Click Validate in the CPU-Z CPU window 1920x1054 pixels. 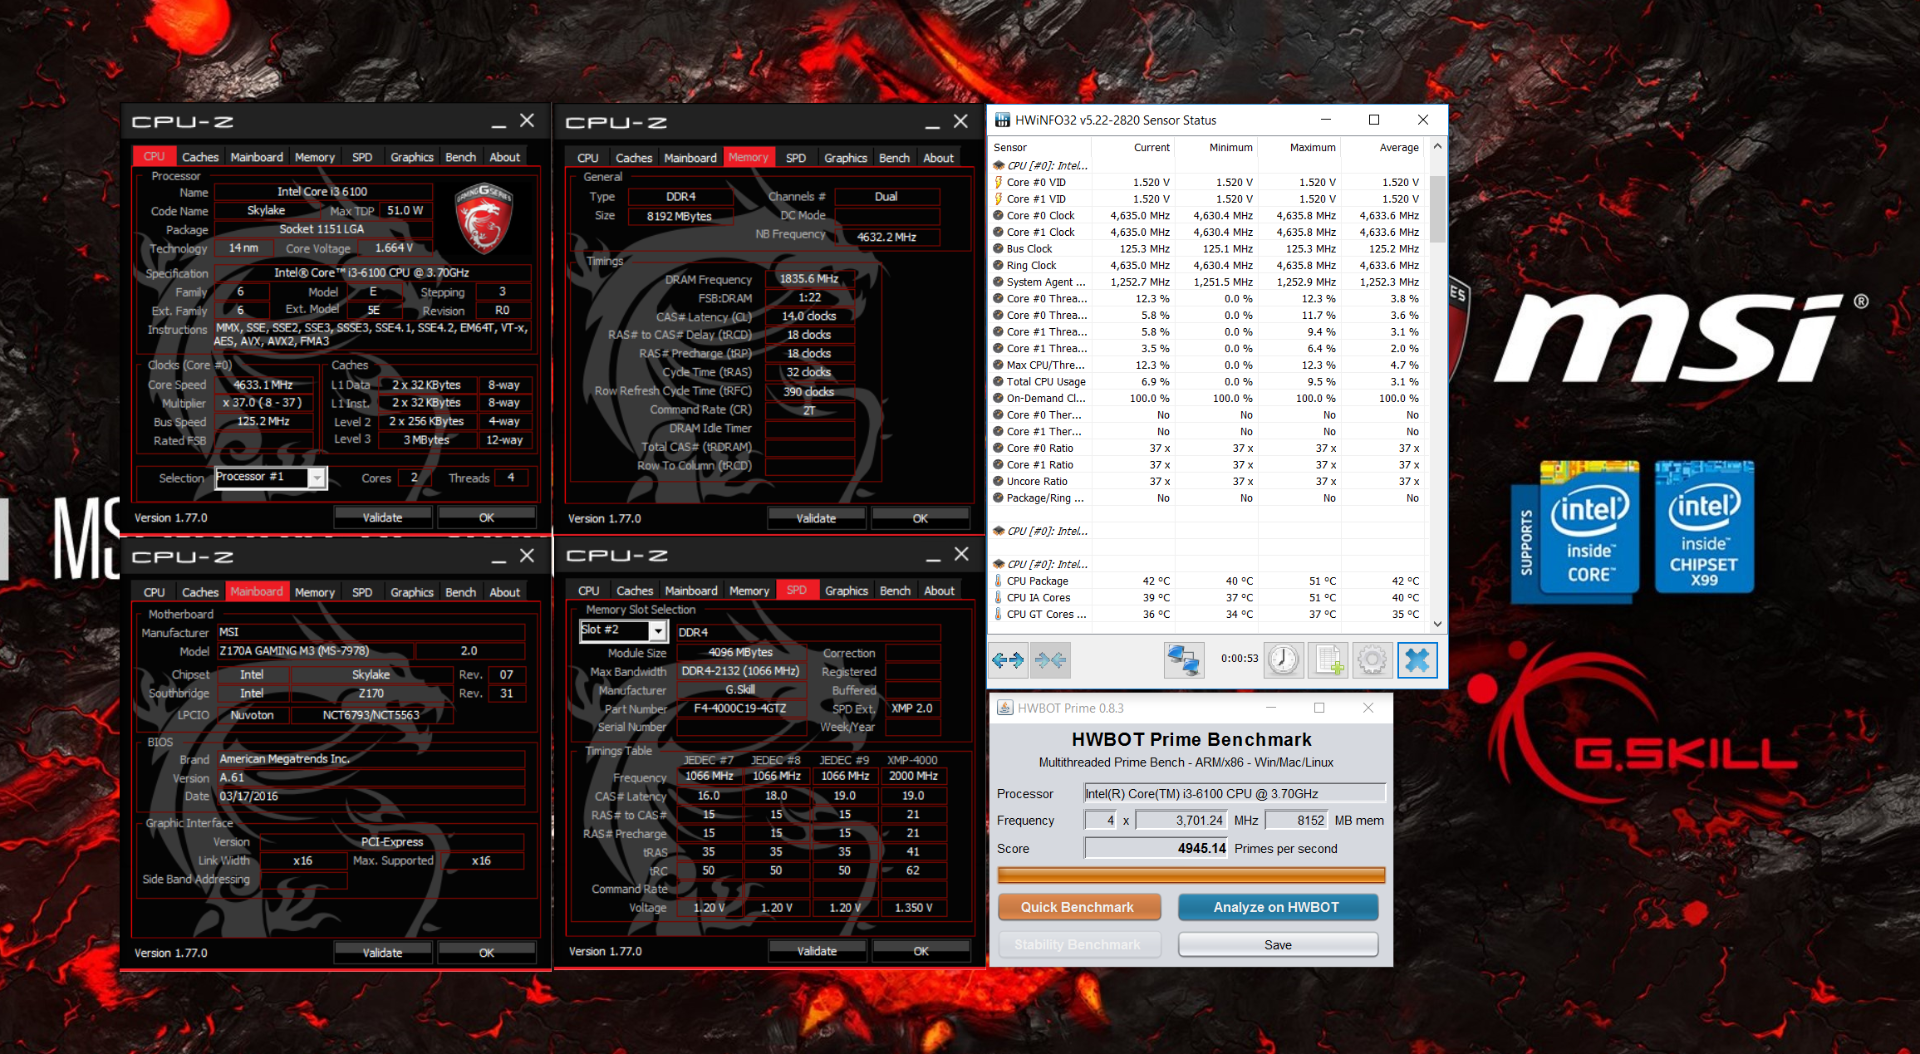383,517
